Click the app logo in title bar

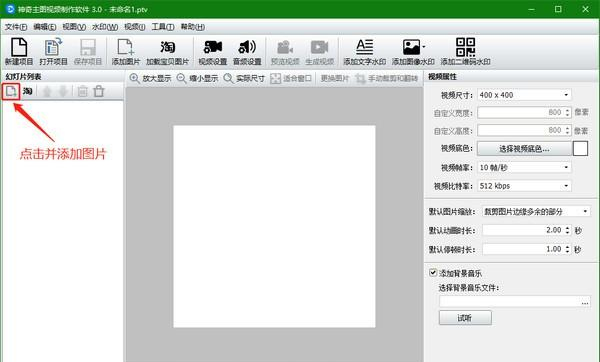point(10,9)
